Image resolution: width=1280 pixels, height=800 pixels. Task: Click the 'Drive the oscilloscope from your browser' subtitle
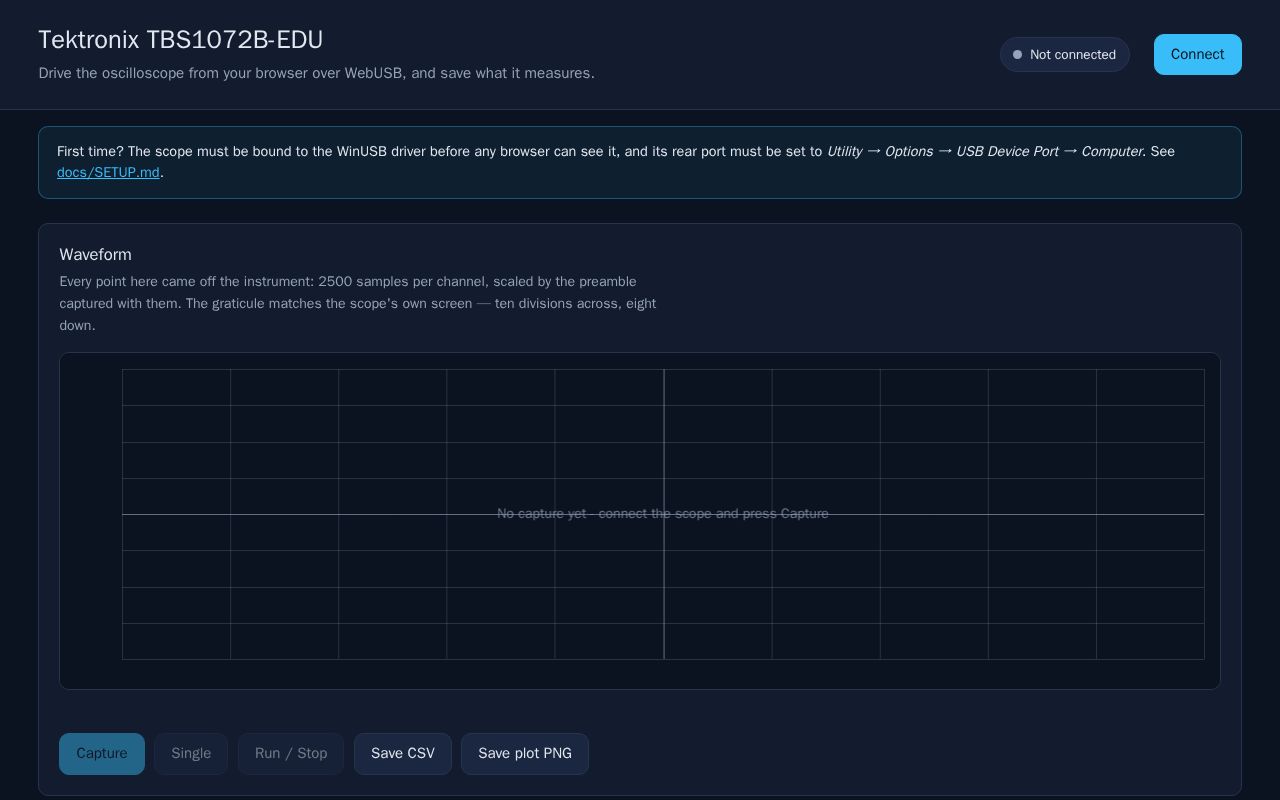click(x=316, y=73)
